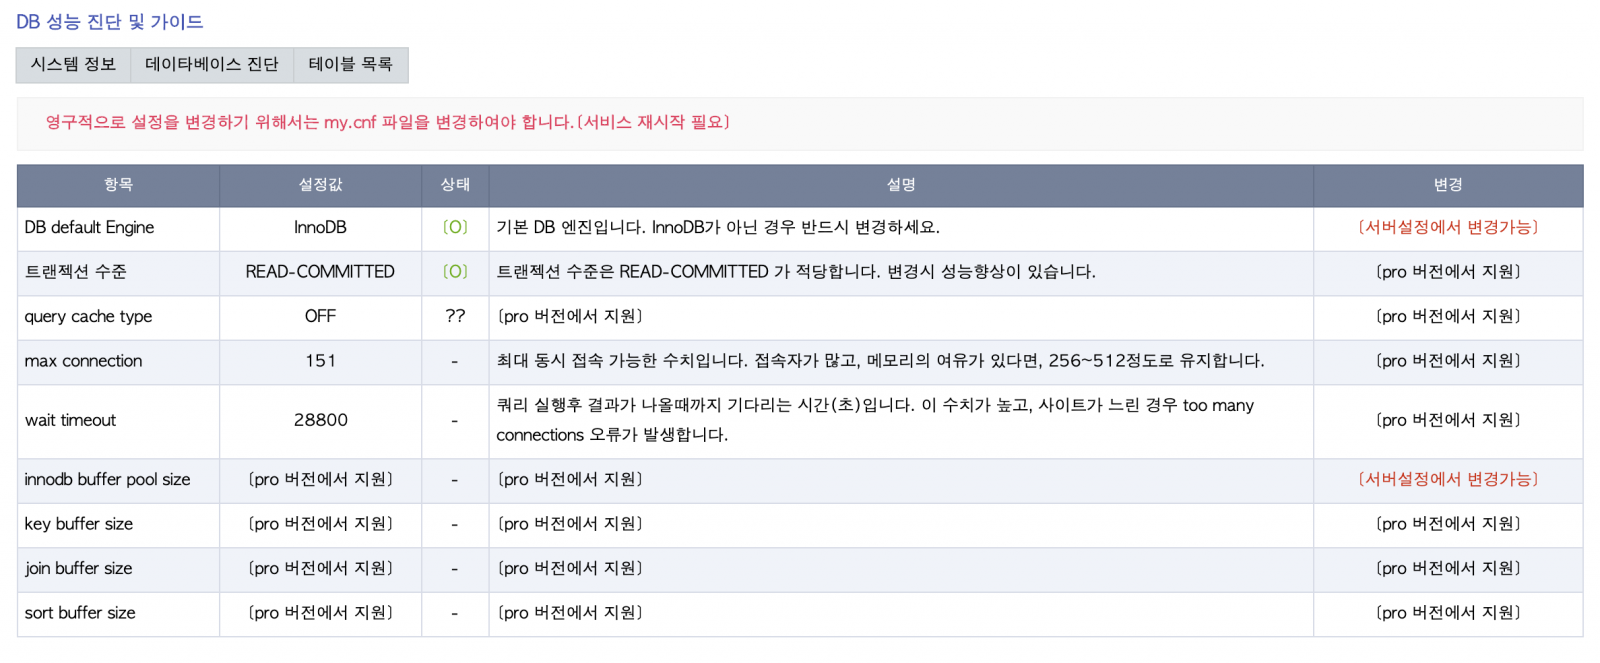Click the DB 성능 진단 및 가이드 heading
The image size is (1600, 663).
point(110,22)
